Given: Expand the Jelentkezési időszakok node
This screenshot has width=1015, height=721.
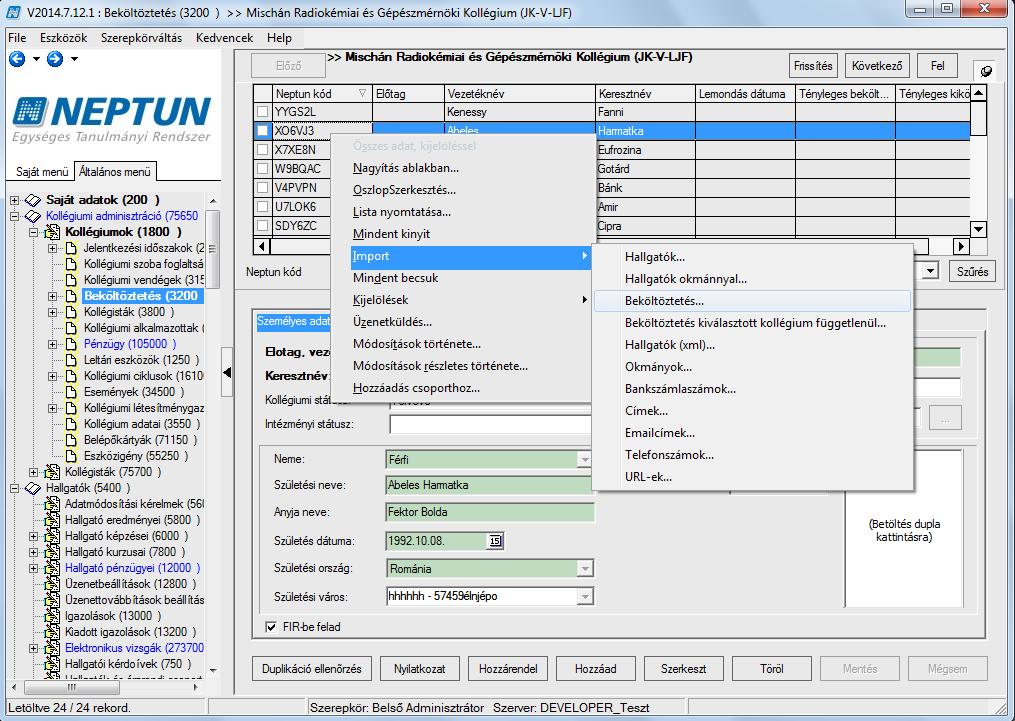Looking at the screenshot, I should pos(53,248).
